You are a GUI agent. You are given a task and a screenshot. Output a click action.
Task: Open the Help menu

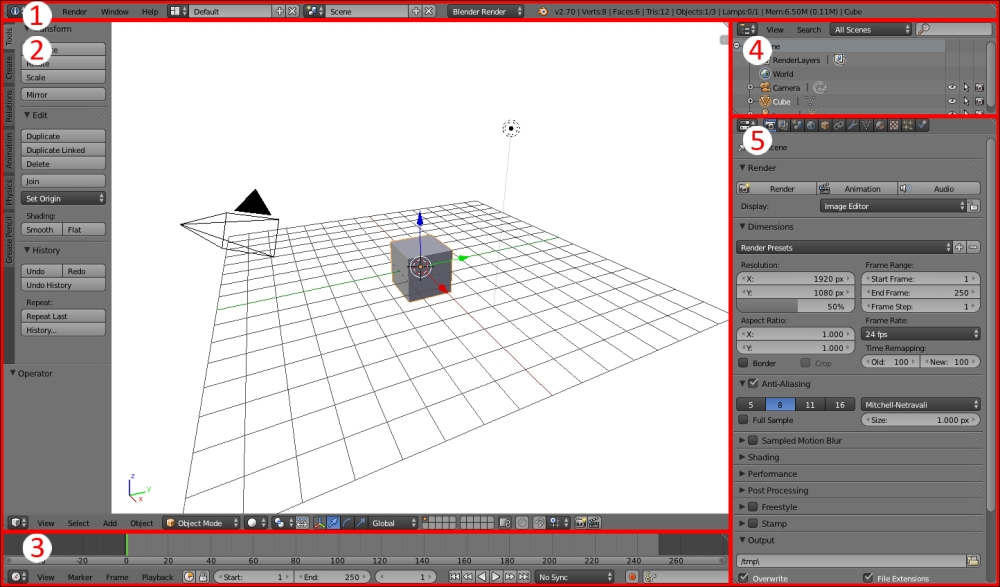tap(150, 11)
